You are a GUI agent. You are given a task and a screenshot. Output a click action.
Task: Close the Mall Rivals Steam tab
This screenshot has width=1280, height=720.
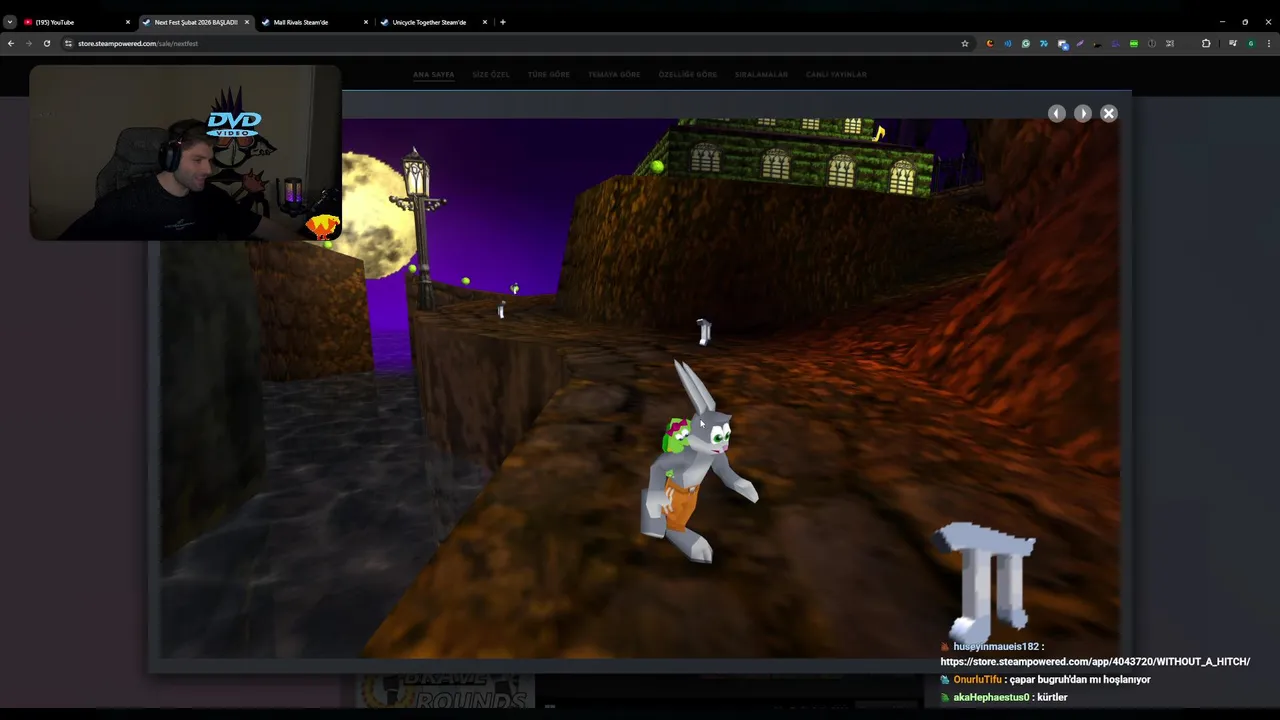366,22
